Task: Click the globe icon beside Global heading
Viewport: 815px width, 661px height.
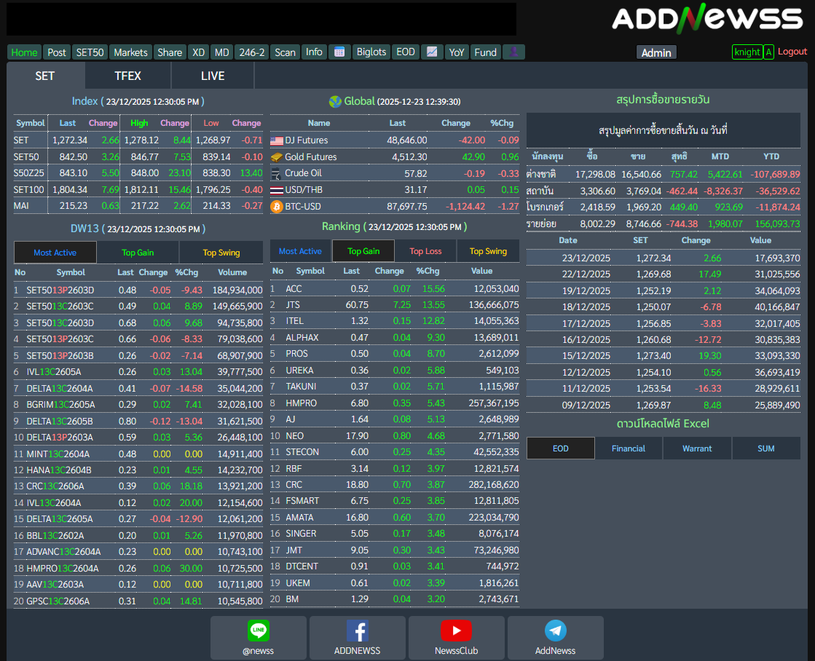Action: pyautogui.click(x=335, y=101)
